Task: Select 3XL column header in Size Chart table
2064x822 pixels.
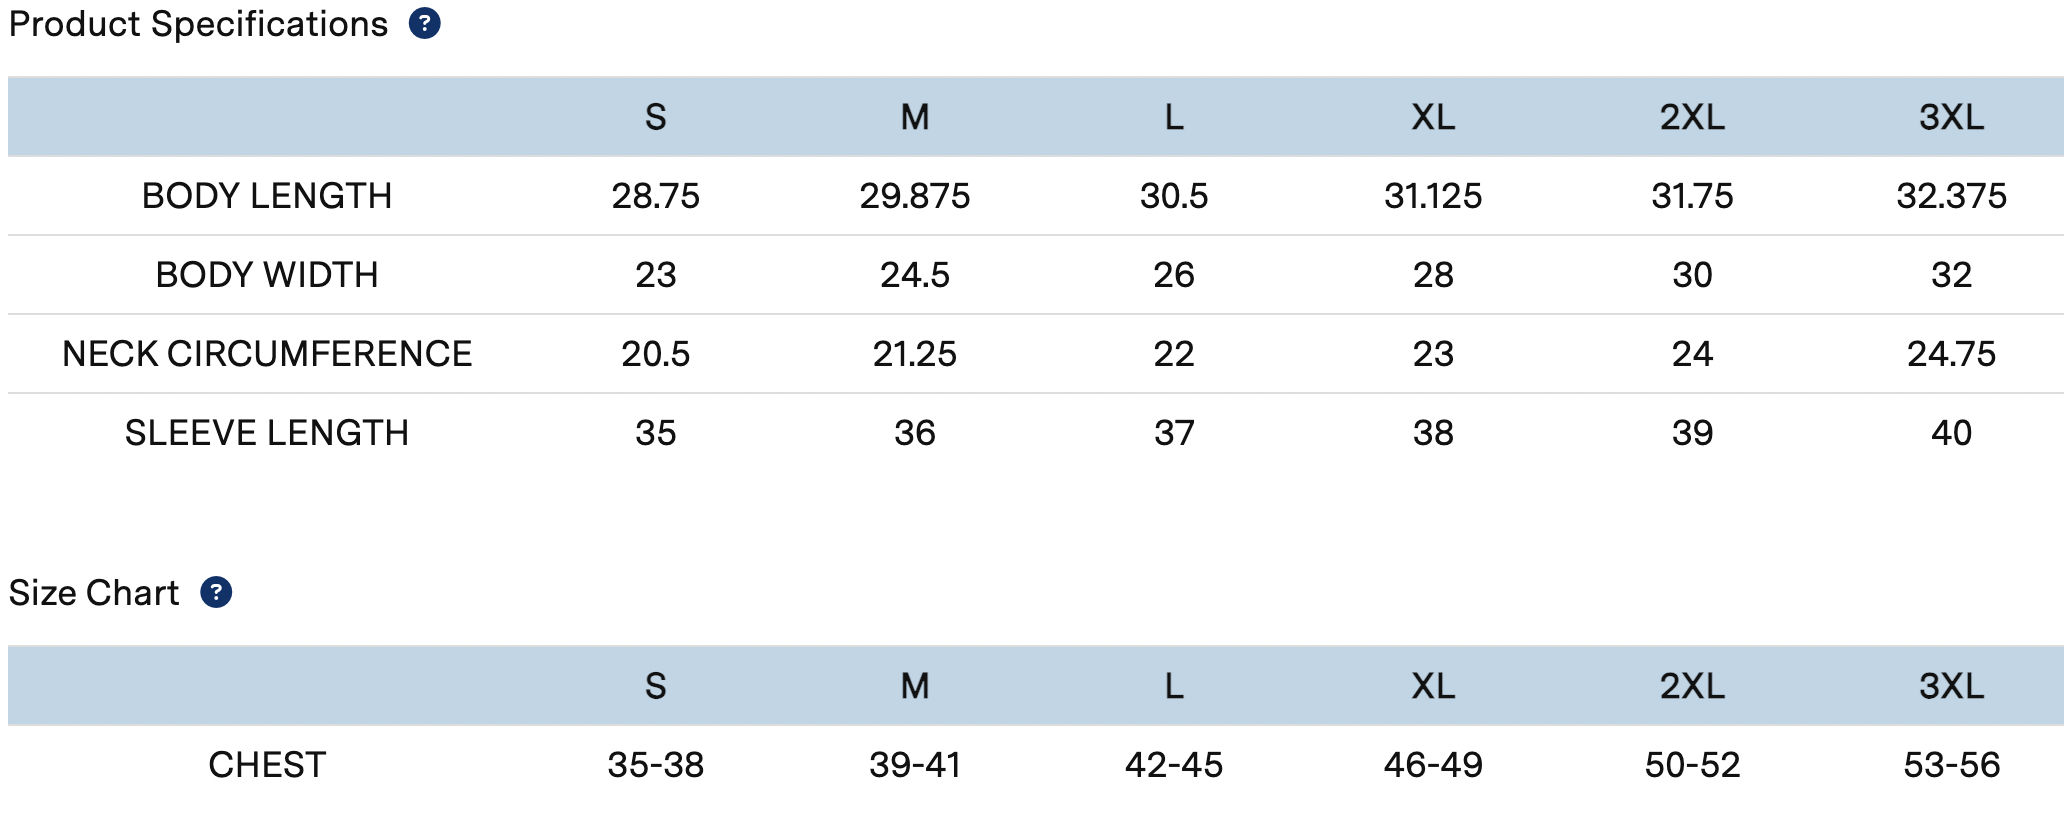Action: [x=1951, y=686]
